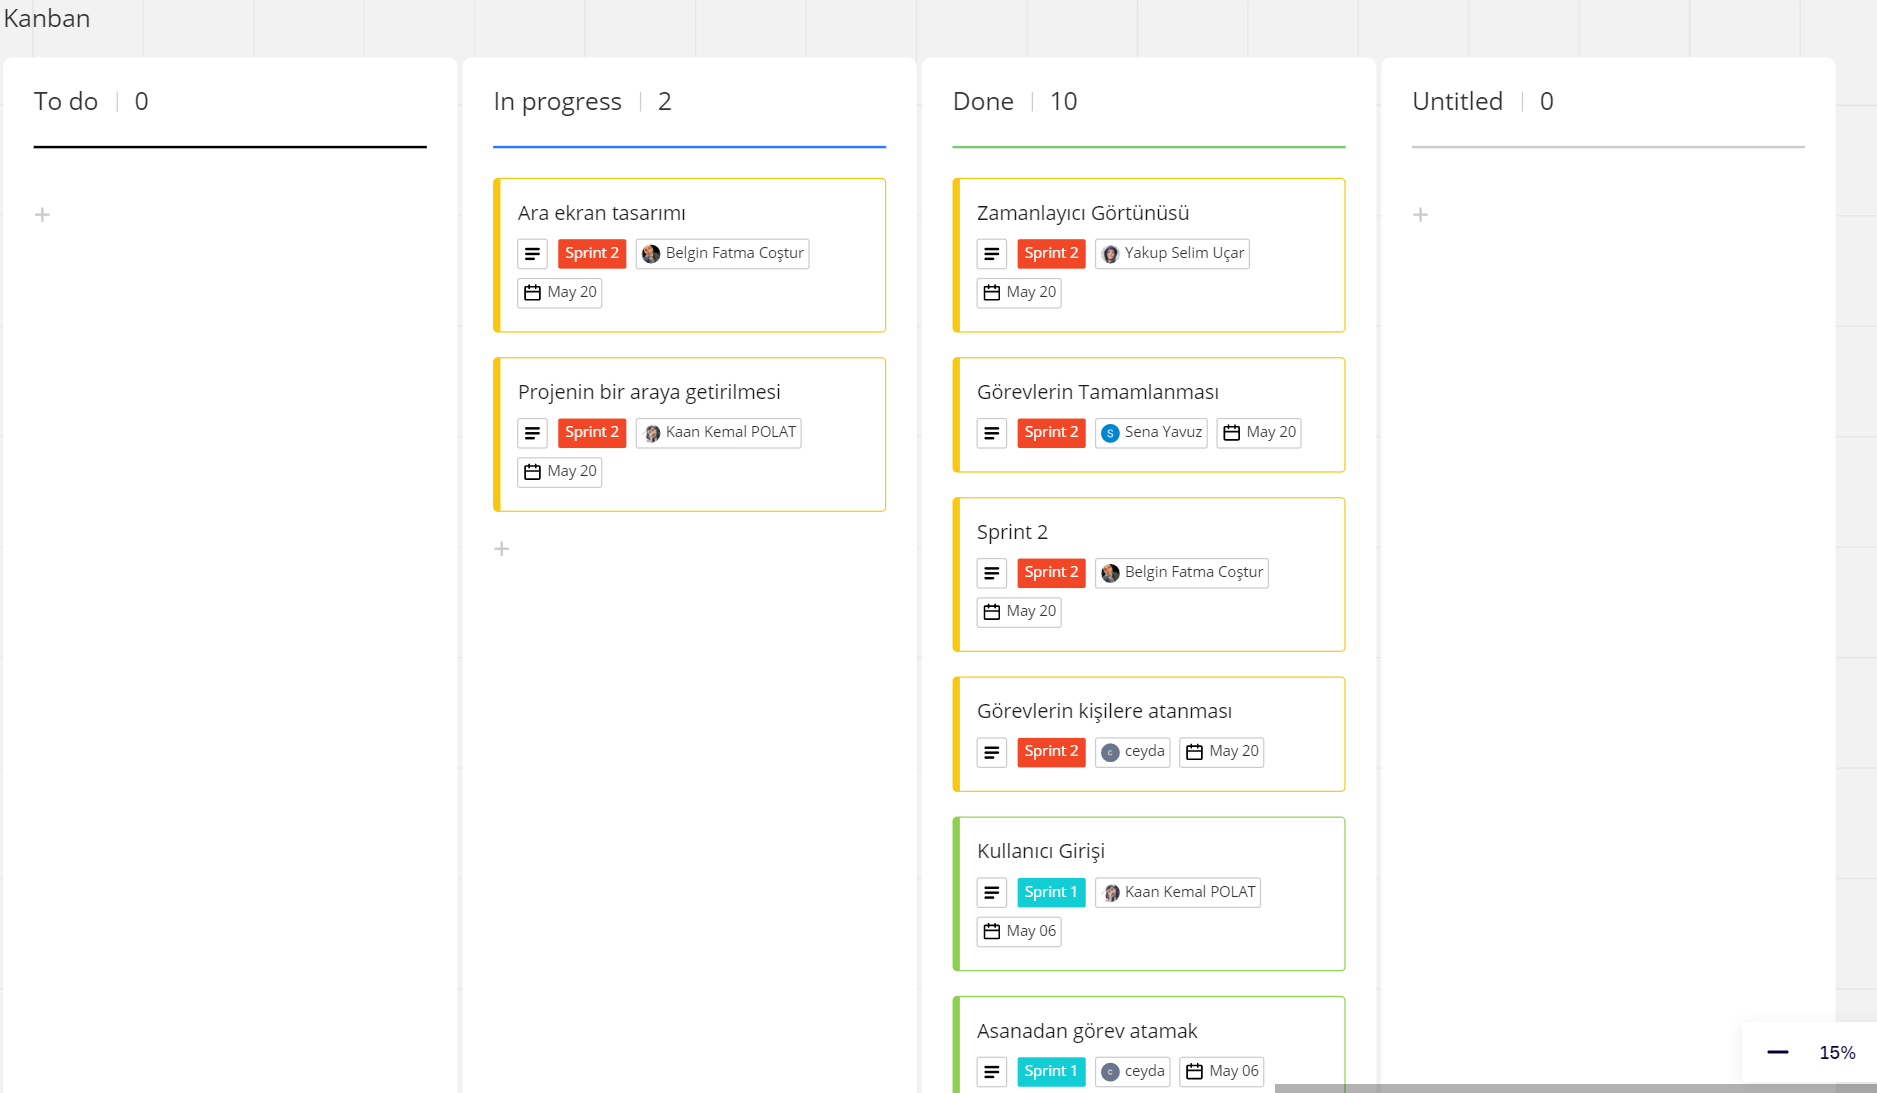Click the description icon on Kullanıcı Girişi card
1877x1093 pixels.
tap(992, 892)
